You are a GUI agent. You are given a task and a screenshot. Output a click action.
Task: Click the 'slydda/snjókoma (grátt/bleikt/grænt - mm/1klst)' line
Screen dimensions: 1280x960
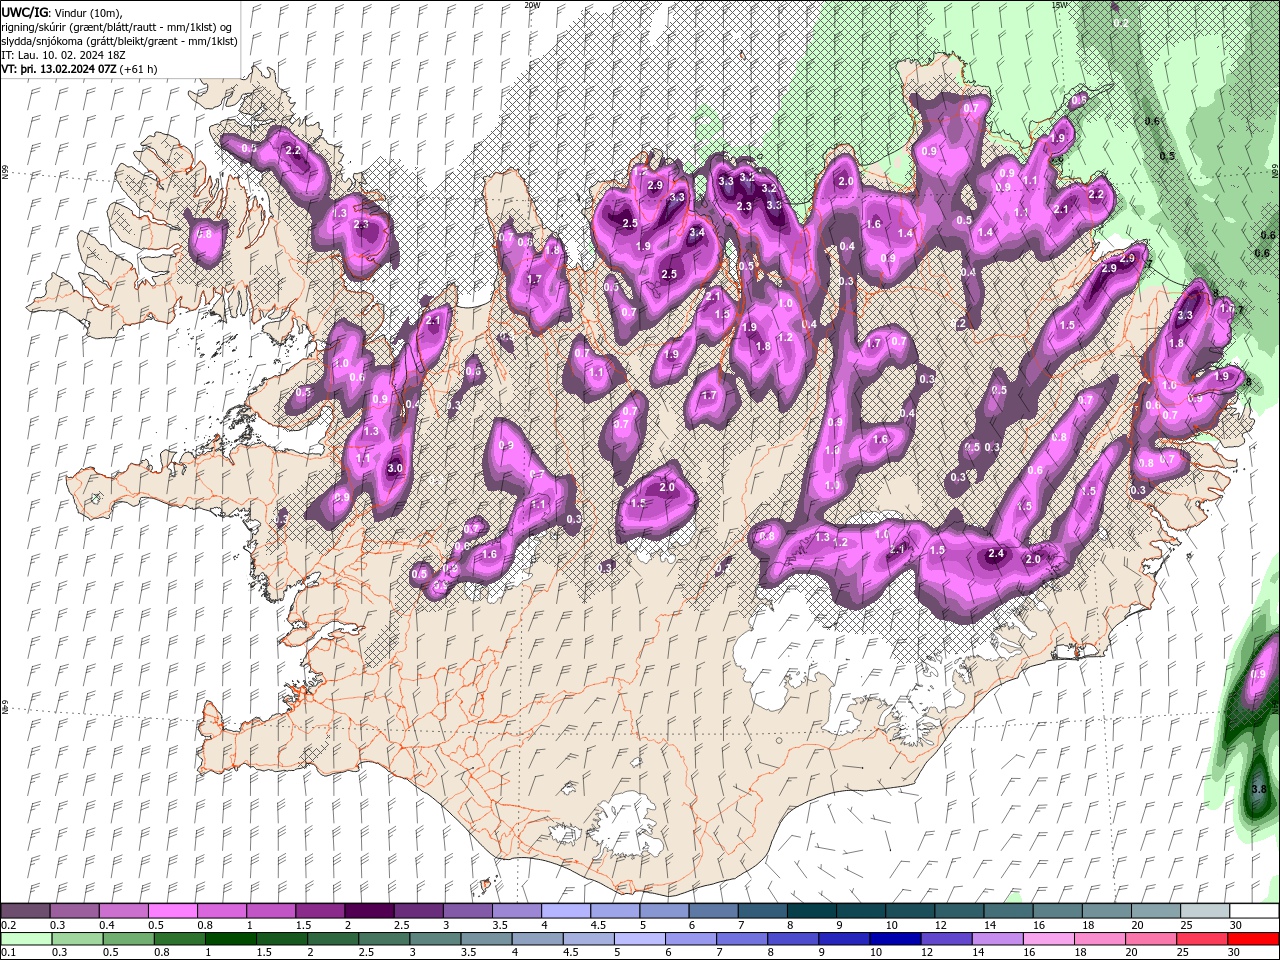pyautogui.click(x=119, y=41)
